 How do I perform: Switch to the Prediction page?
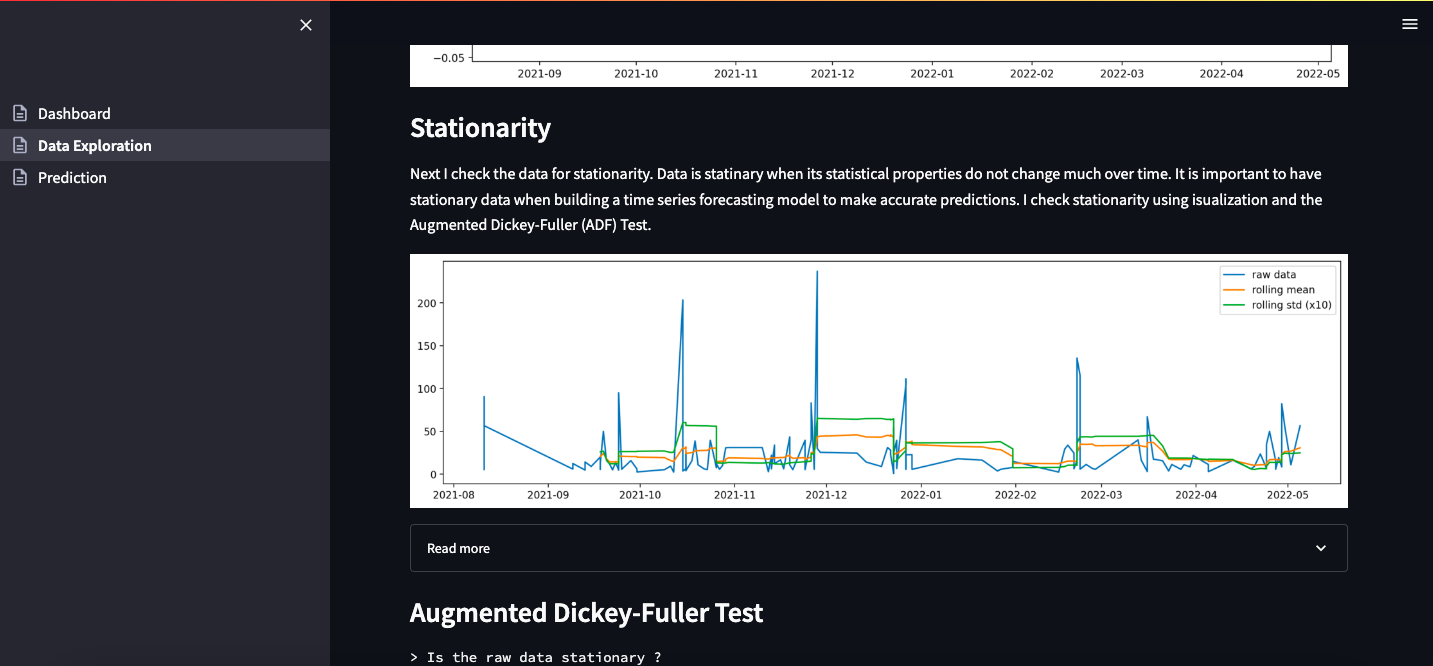coord(72,177)
